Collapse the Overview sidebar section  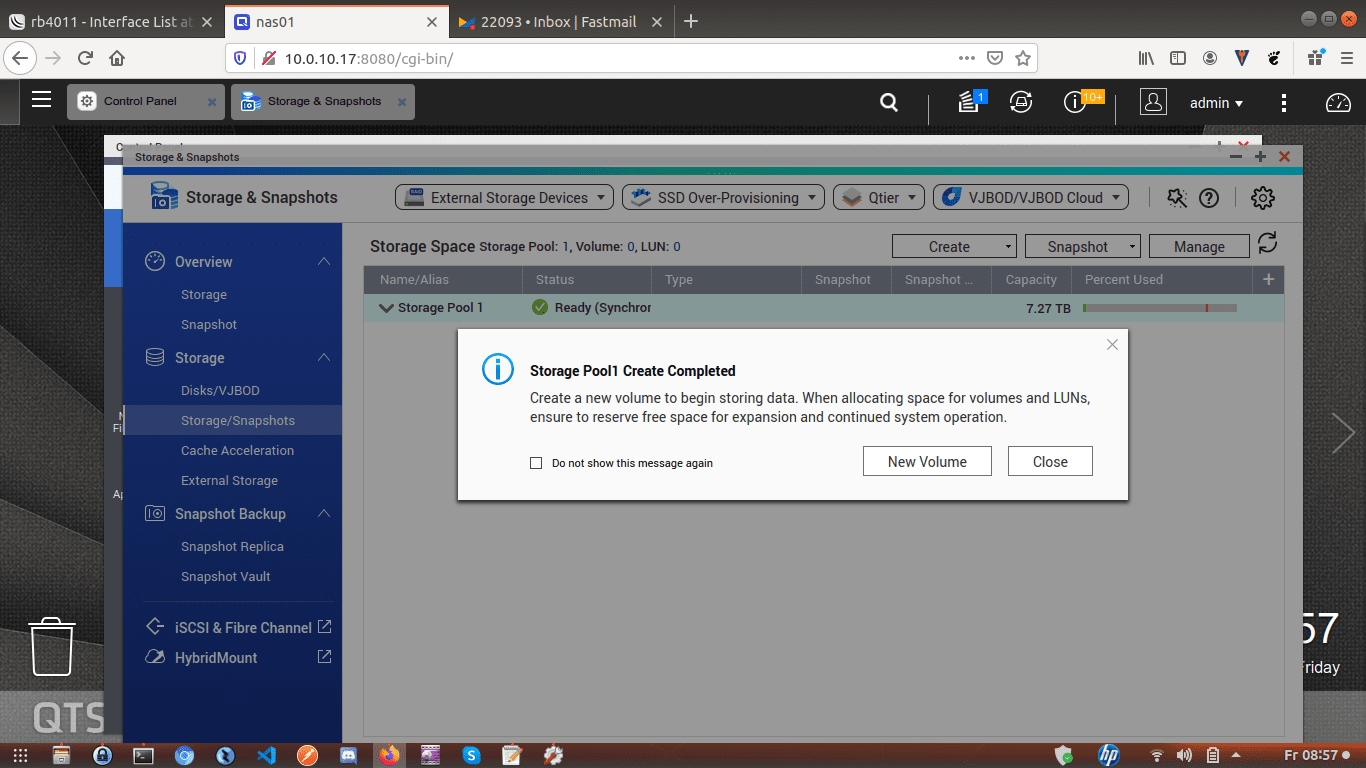point(324,261)
